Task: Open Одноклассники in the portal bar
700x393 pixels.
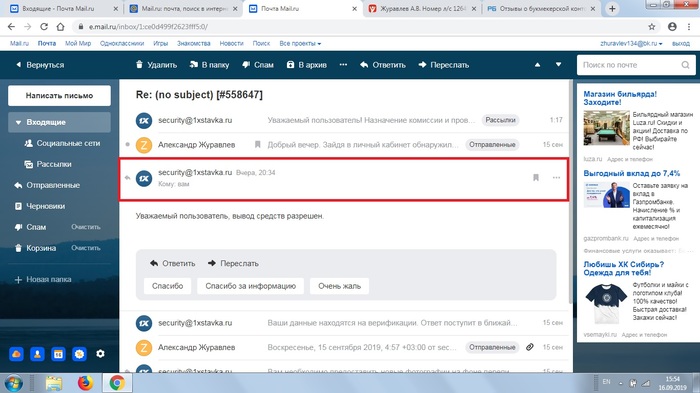Action: tap(122, 43)
